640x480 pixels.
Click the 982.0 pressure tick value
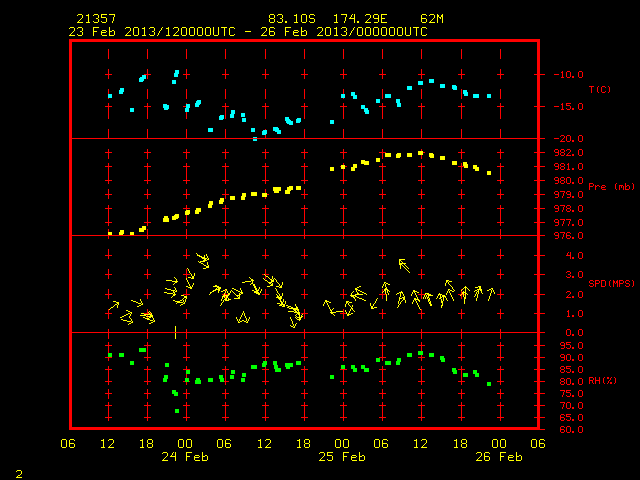[568, 153]
